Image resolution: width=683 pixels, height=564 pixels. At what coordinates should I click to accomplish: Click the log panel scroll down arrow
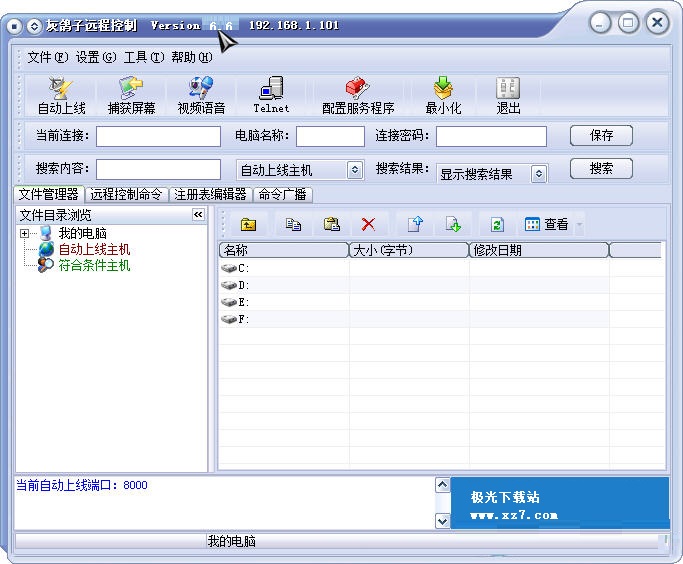click(442, 520)
